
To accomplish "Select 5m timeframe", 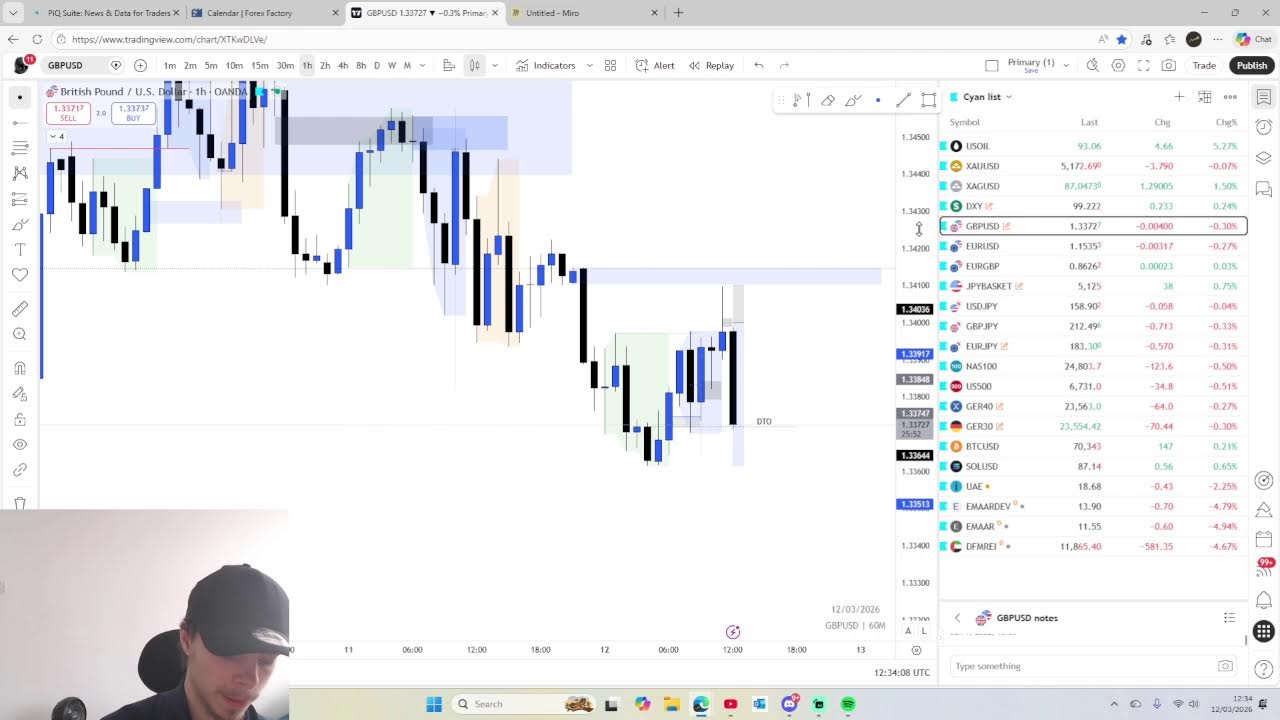I will tap(211, 65).
